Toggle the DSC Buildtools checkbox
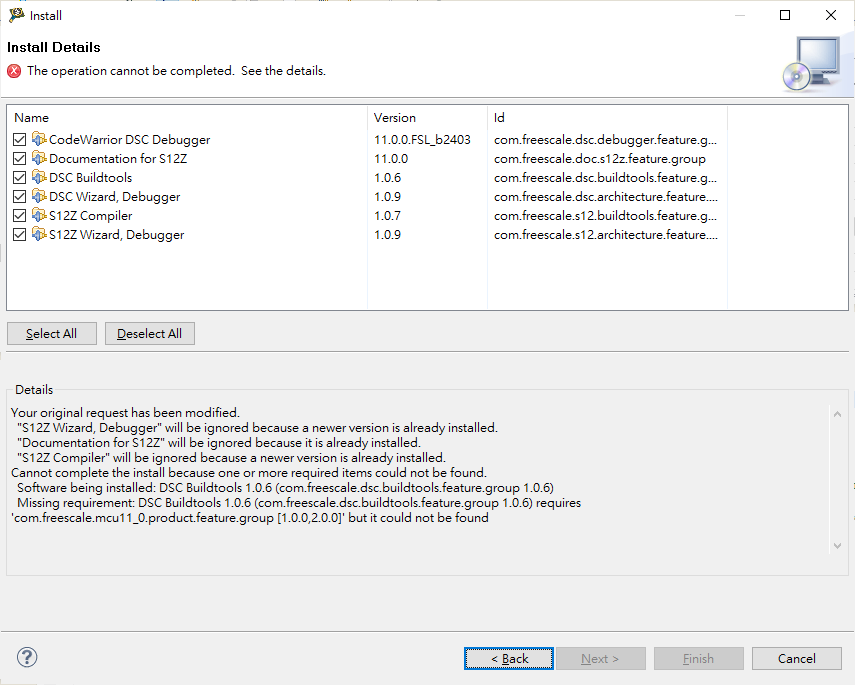The height and width of the screenshot is (685, 855). pos(20,178)
